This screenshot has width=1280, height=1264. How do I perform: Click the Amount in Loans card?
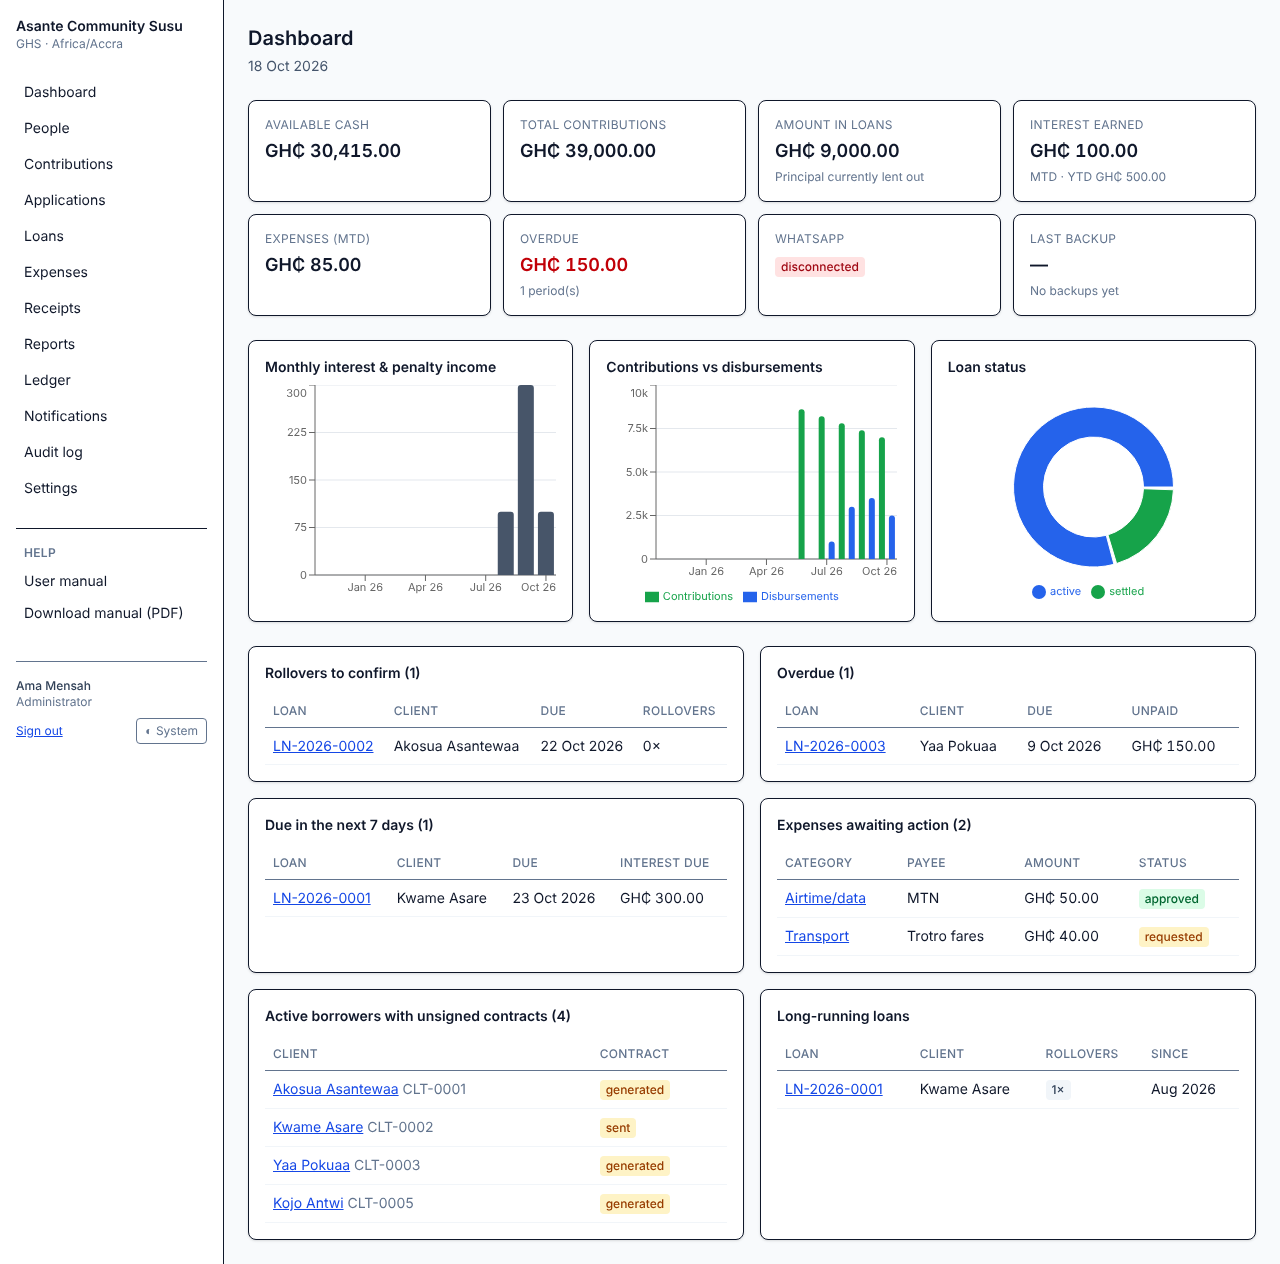879,151
